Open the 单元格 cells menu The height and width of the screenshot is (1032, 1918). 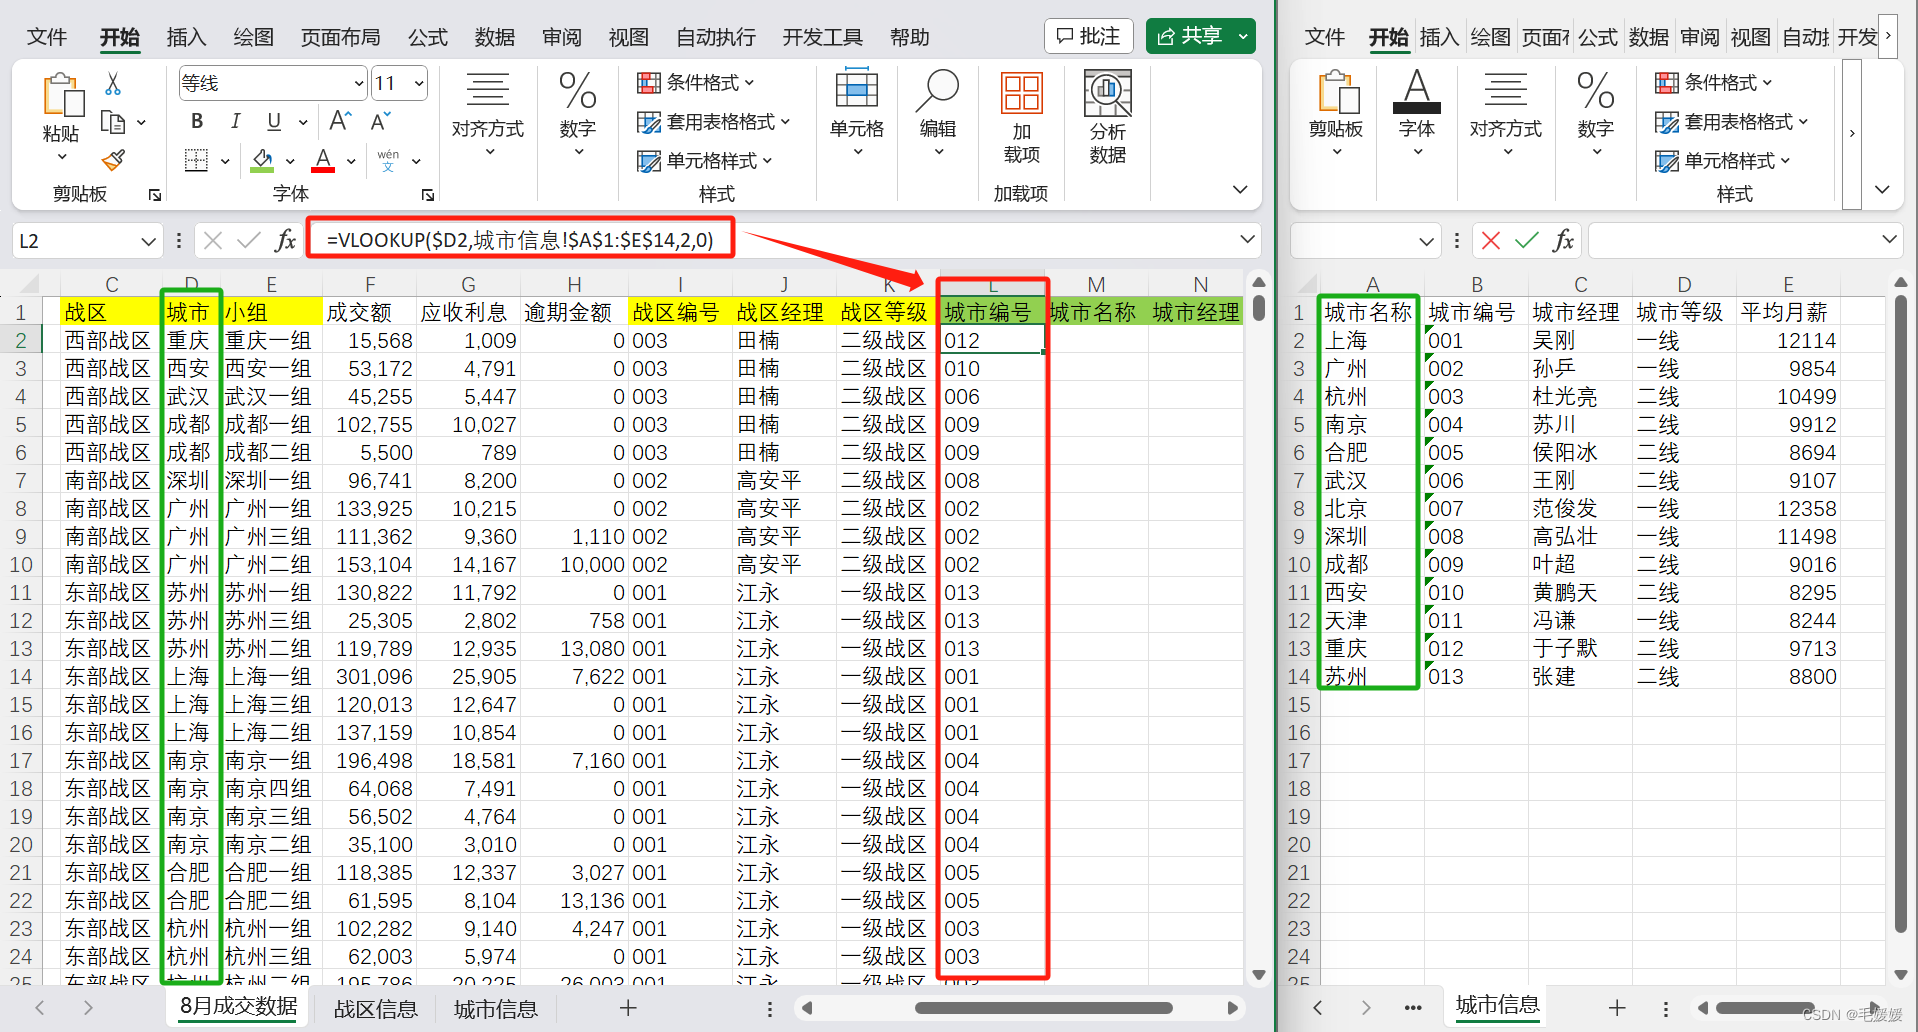[857, 113]
